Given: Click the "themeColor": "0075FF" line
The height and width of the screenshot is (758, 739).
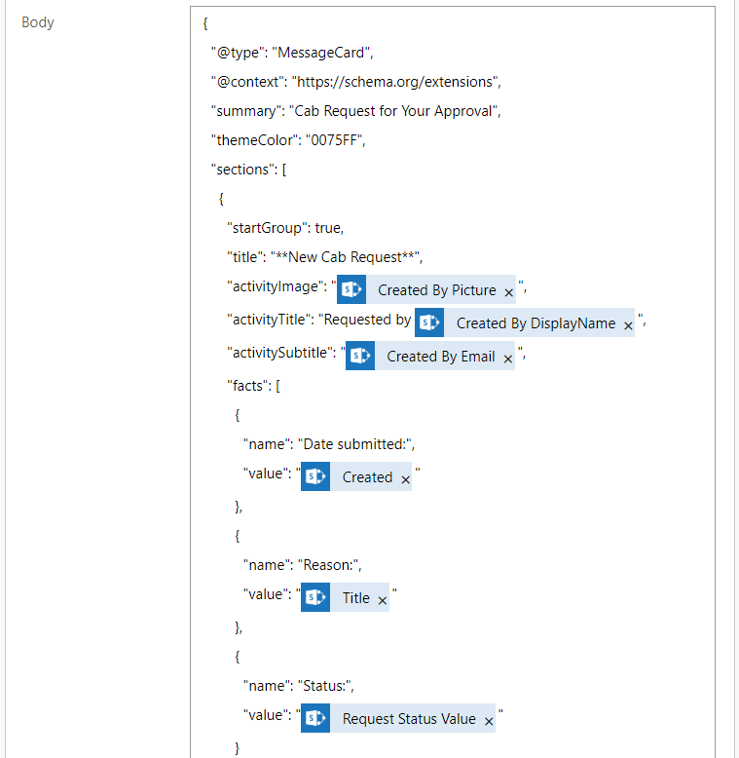Looking at the screenshot, I should 288,140.
